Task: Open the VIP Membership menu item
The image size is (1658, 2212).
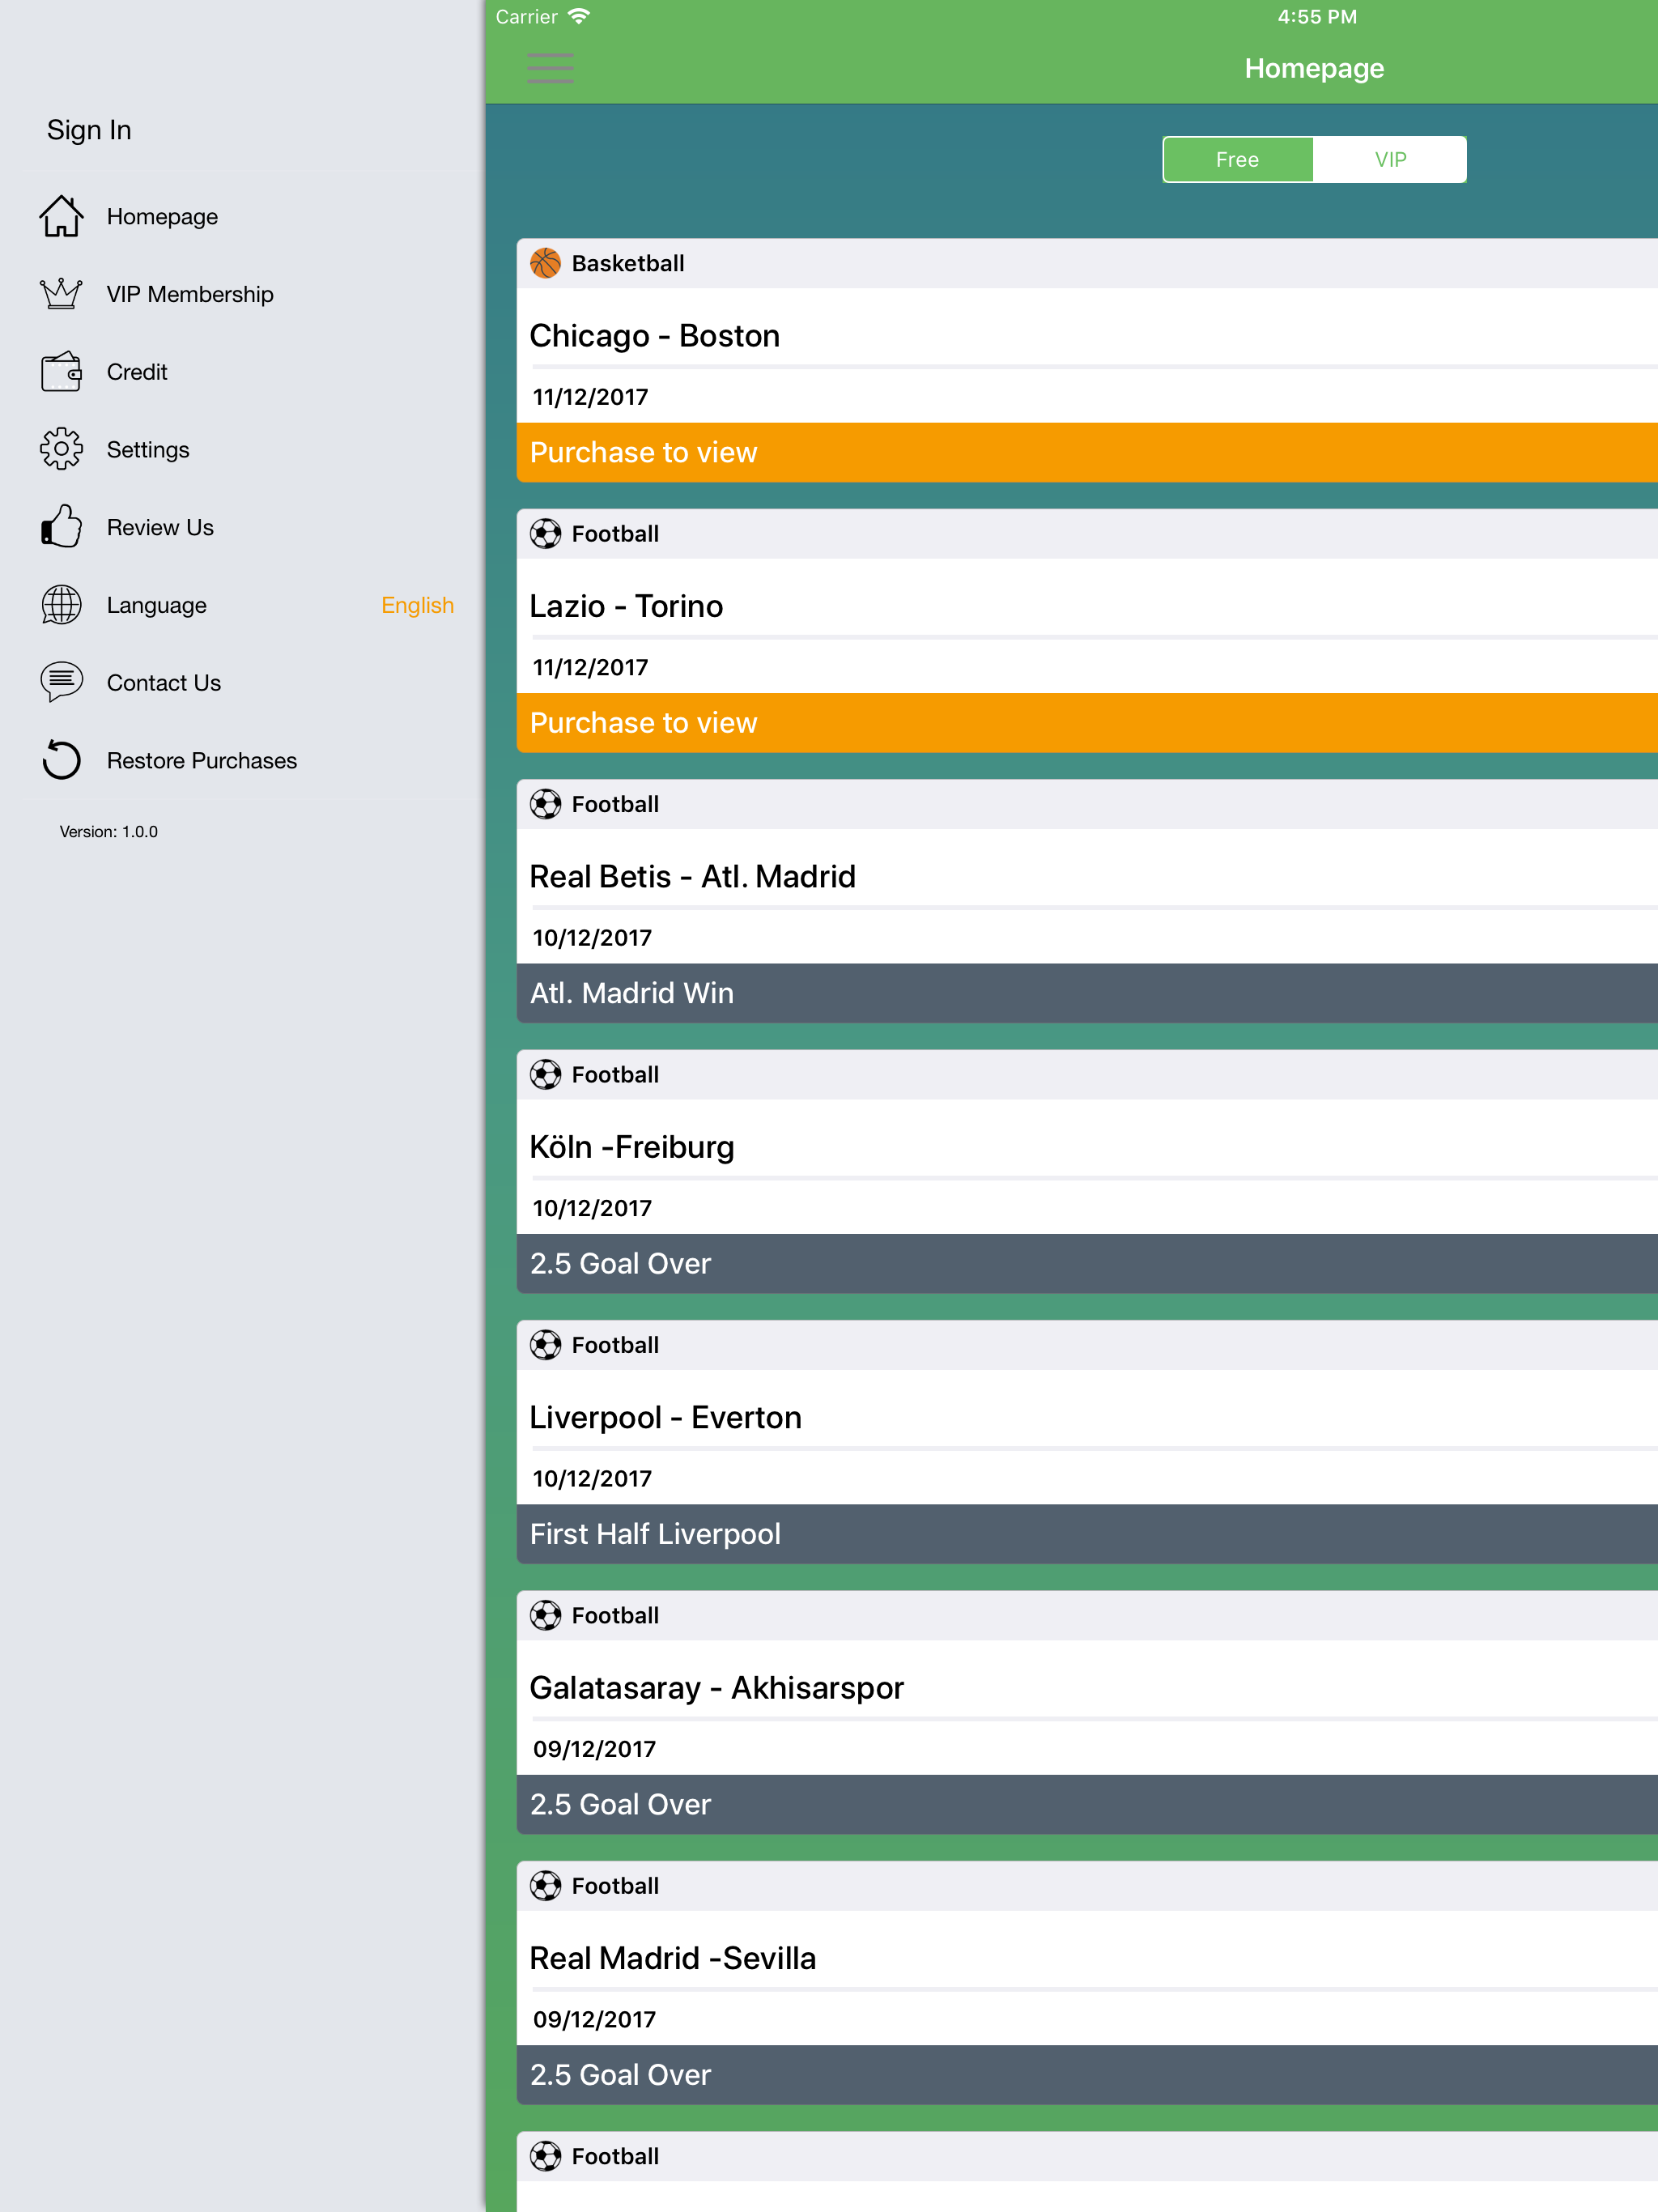Action: 190,294
